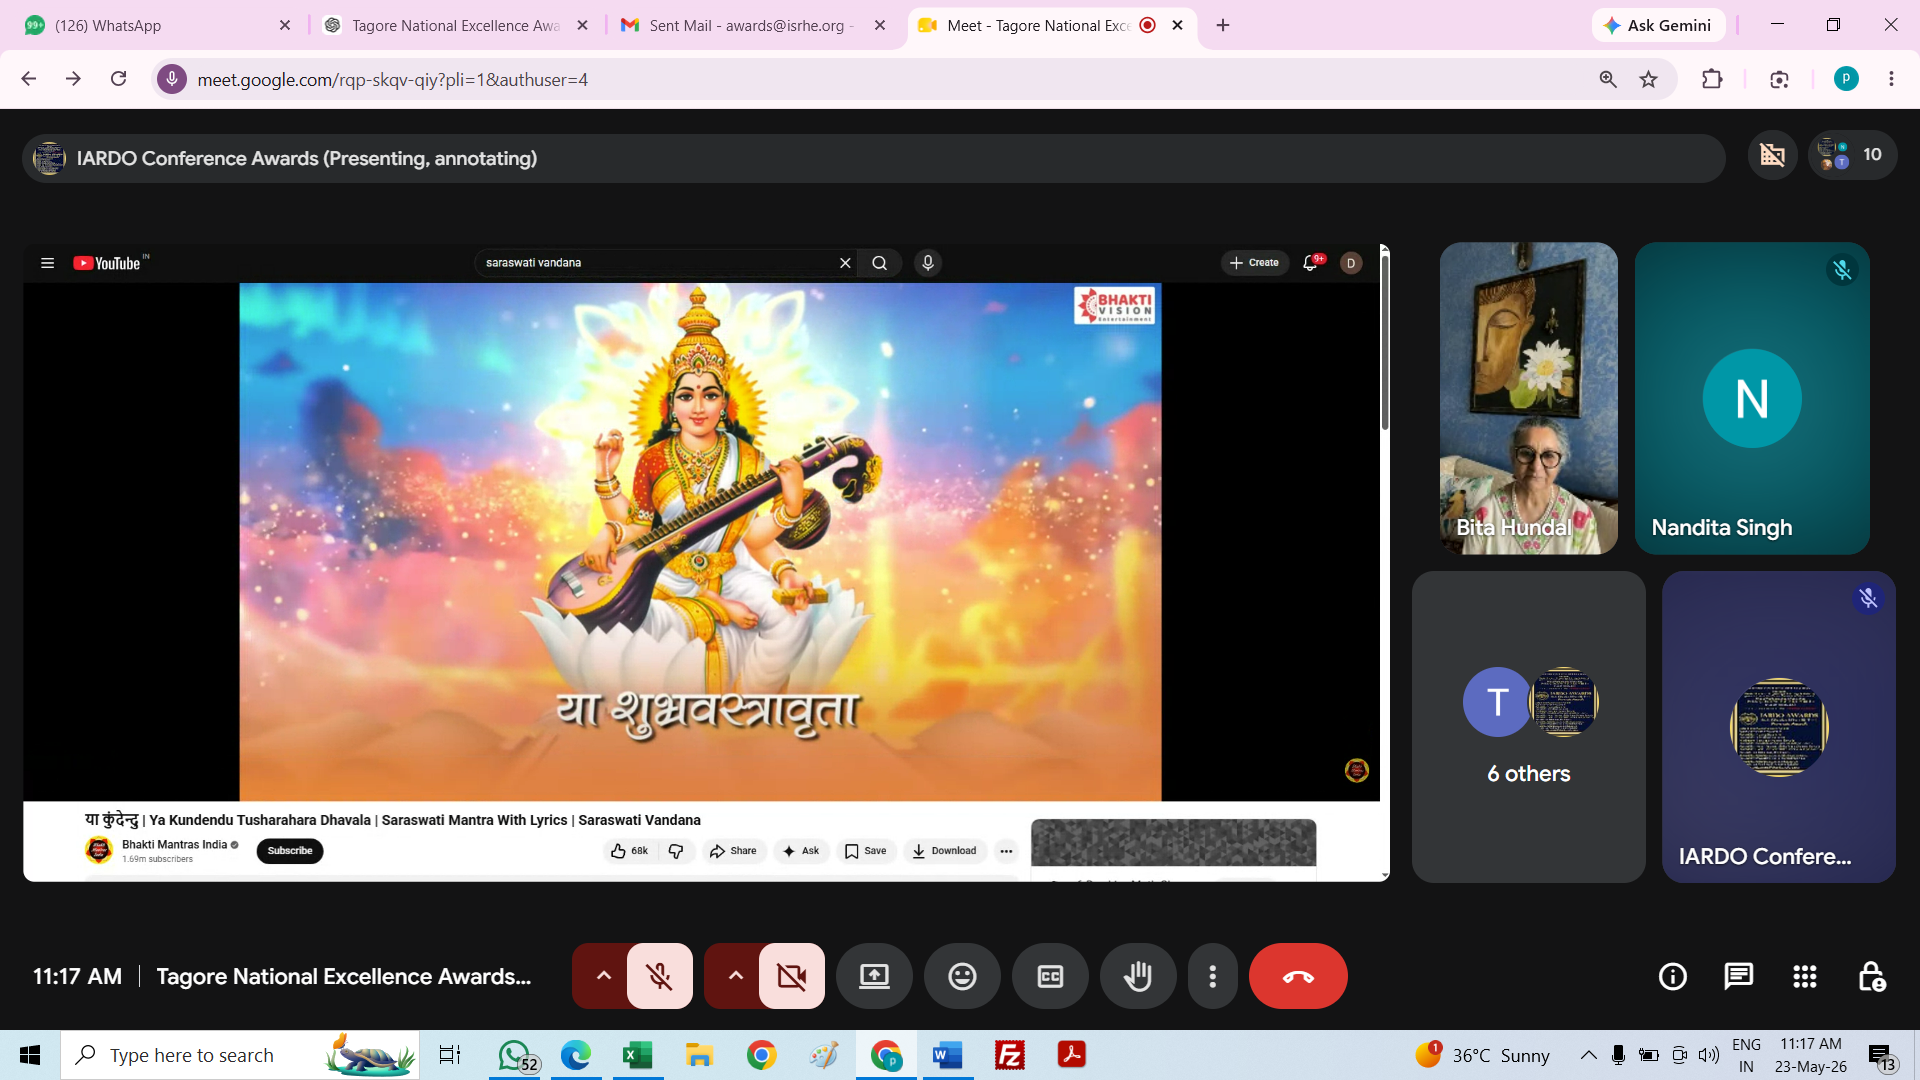The width and height of the screenshot is (1920, 1080).
Task: Show the participants list with count 10
Action: click(x=1852, y=155)
